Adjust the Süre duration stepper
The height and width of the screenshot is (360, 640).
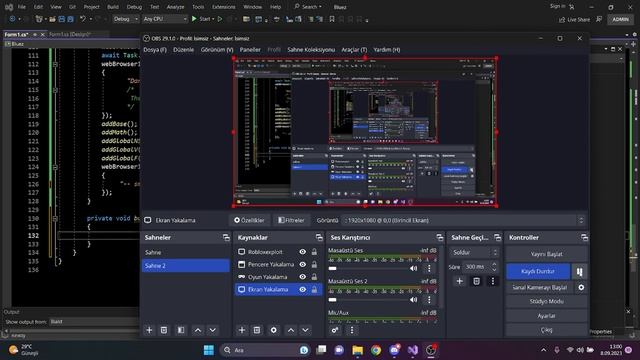[x=494, y=267]
